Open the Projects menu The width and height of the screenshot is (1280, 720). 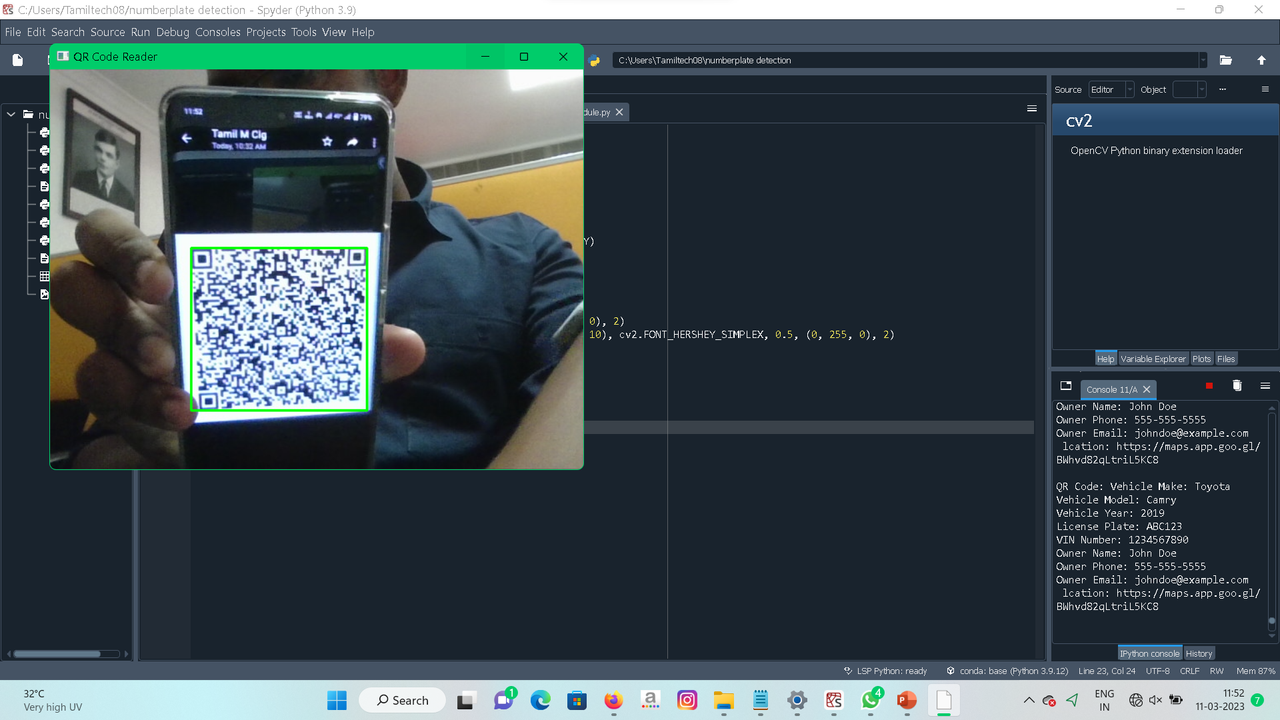click(x=266, y=32)
